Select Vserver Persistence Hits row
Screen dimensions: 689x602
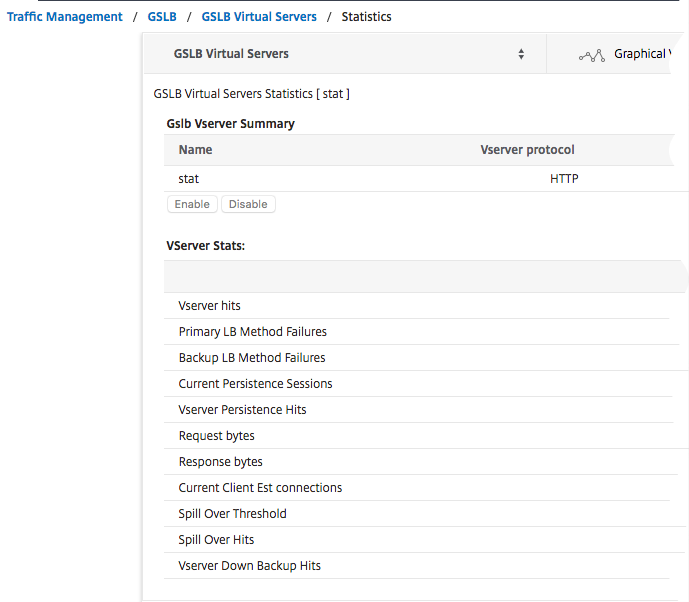417,410
